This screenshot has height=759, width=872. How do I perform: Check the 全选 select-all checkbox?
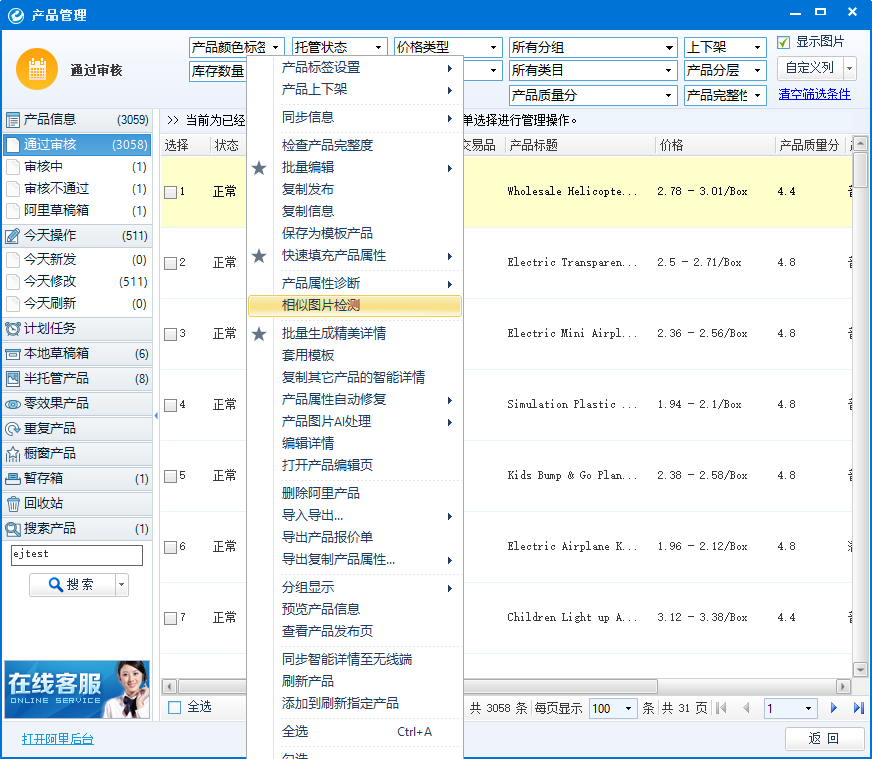pyautogui.click(x=175, y=708)
